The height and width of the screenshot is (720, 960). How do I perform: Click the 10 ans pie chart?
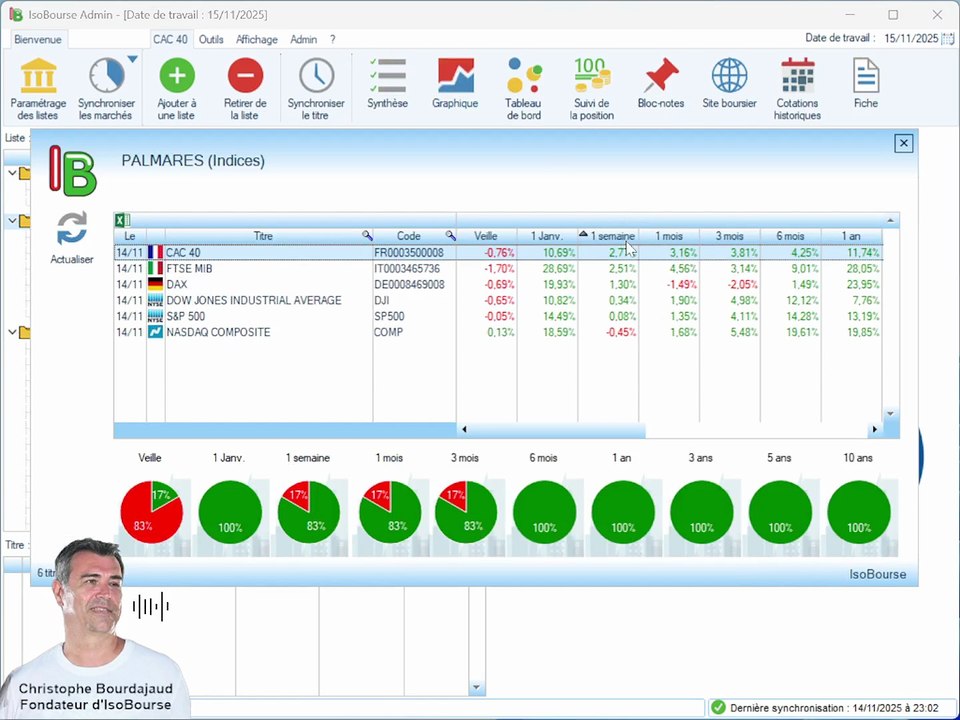[x=858, y=512]
